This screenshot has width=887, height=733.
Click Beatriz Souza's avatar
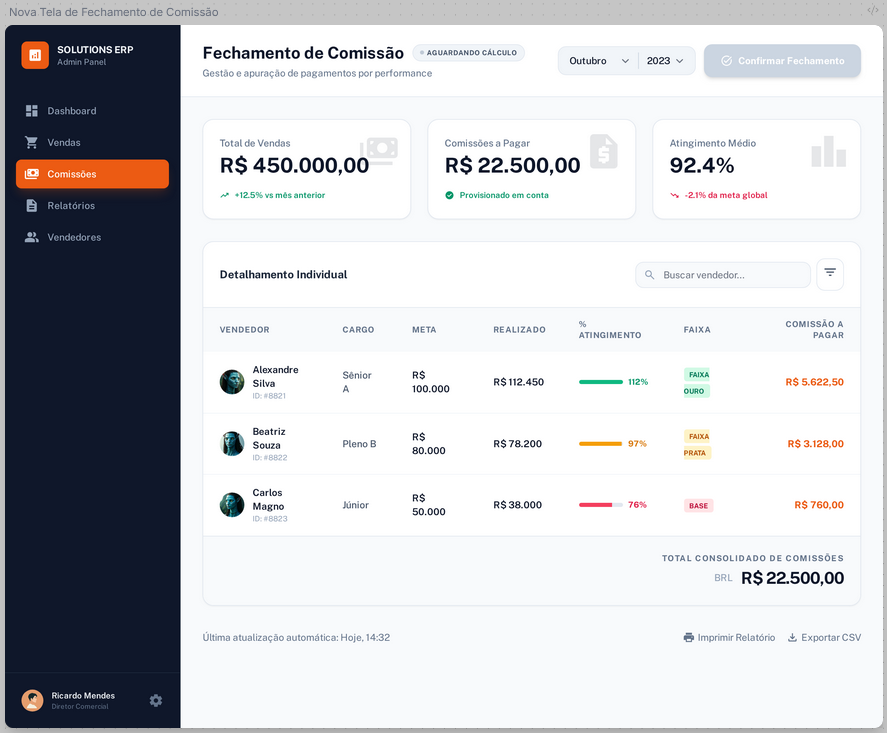(232, 443)
